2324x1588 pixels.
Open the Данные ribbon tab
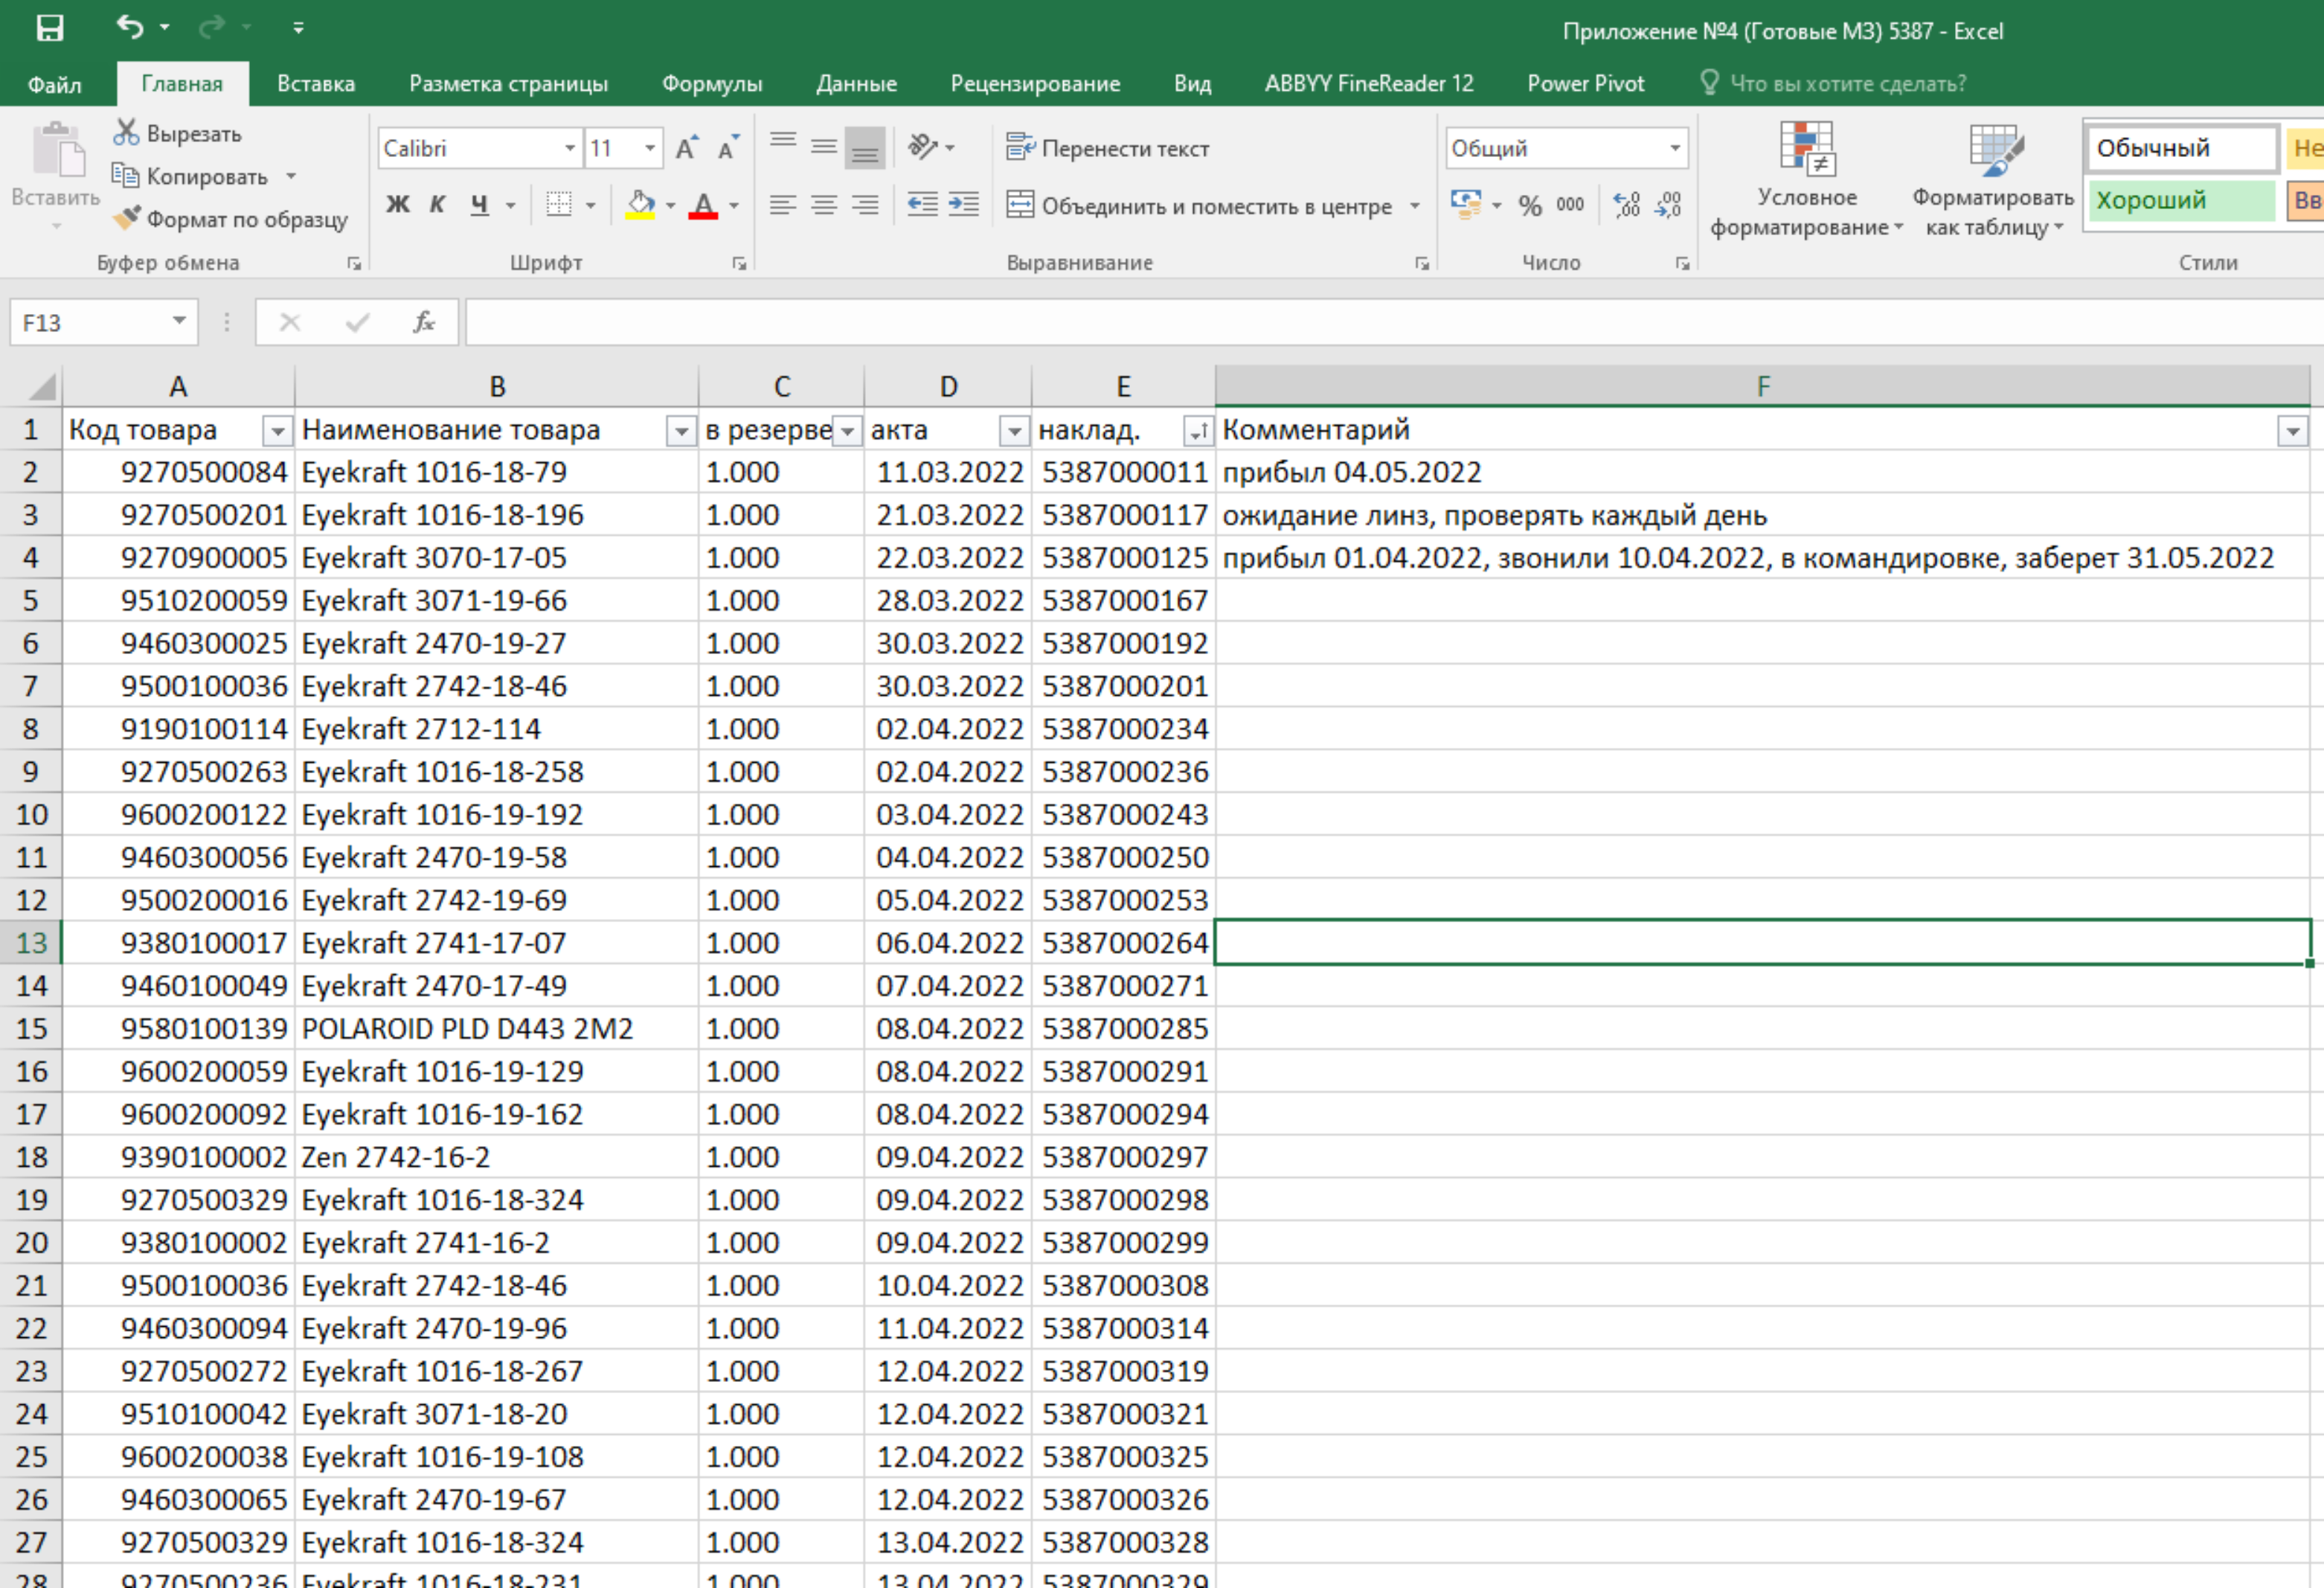856,84
